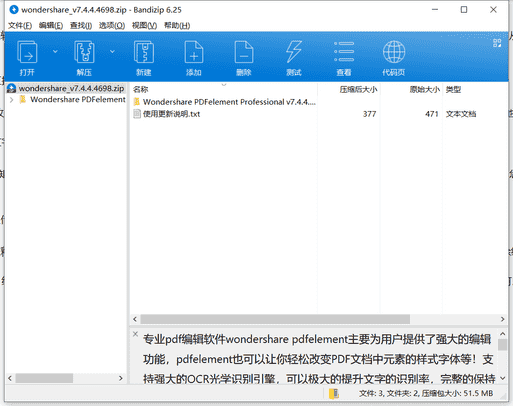Open the 帮助(H) menu

[x=177, y=25]
